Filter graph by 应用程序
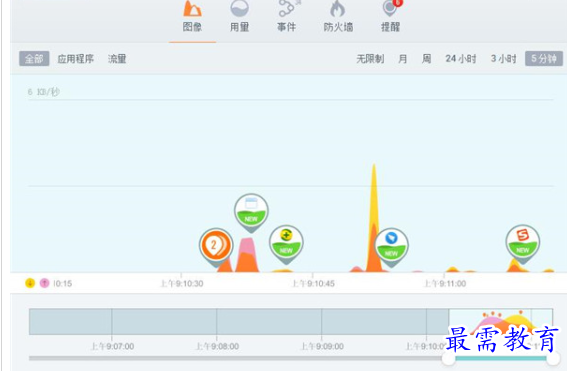 click(x=76, y=59)
